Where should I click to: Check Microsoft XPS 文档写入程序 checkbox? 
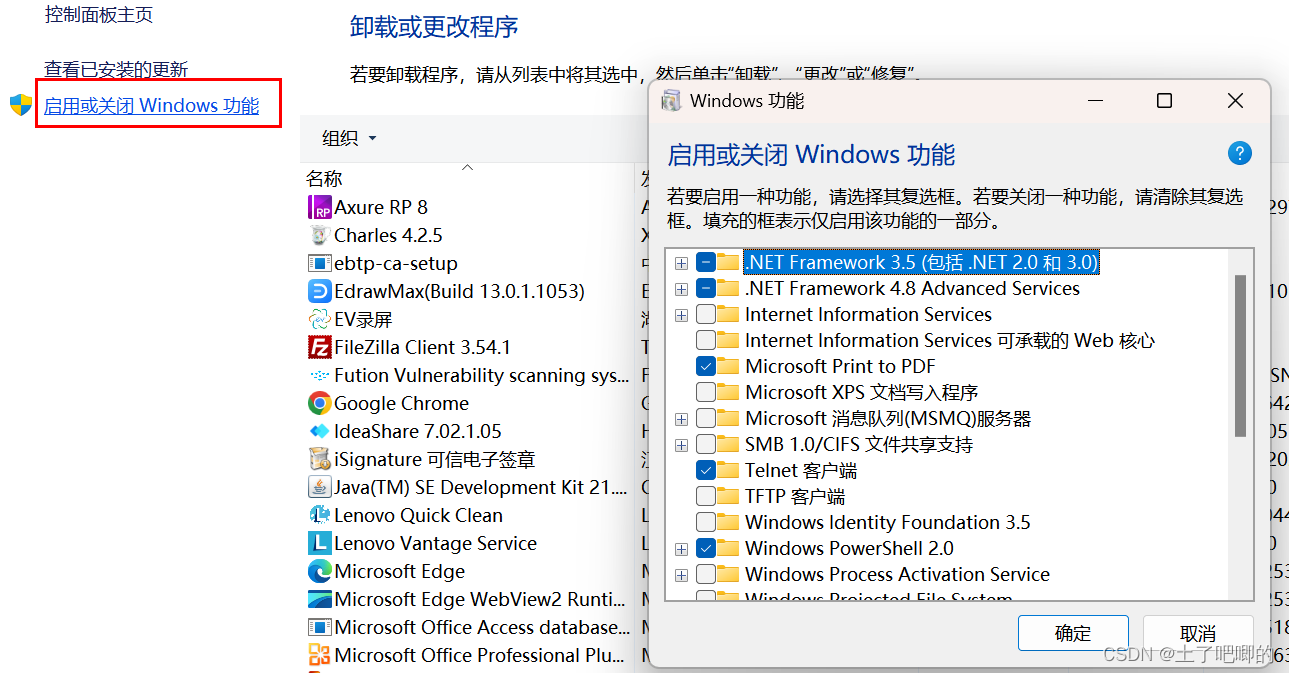point(705,392)
